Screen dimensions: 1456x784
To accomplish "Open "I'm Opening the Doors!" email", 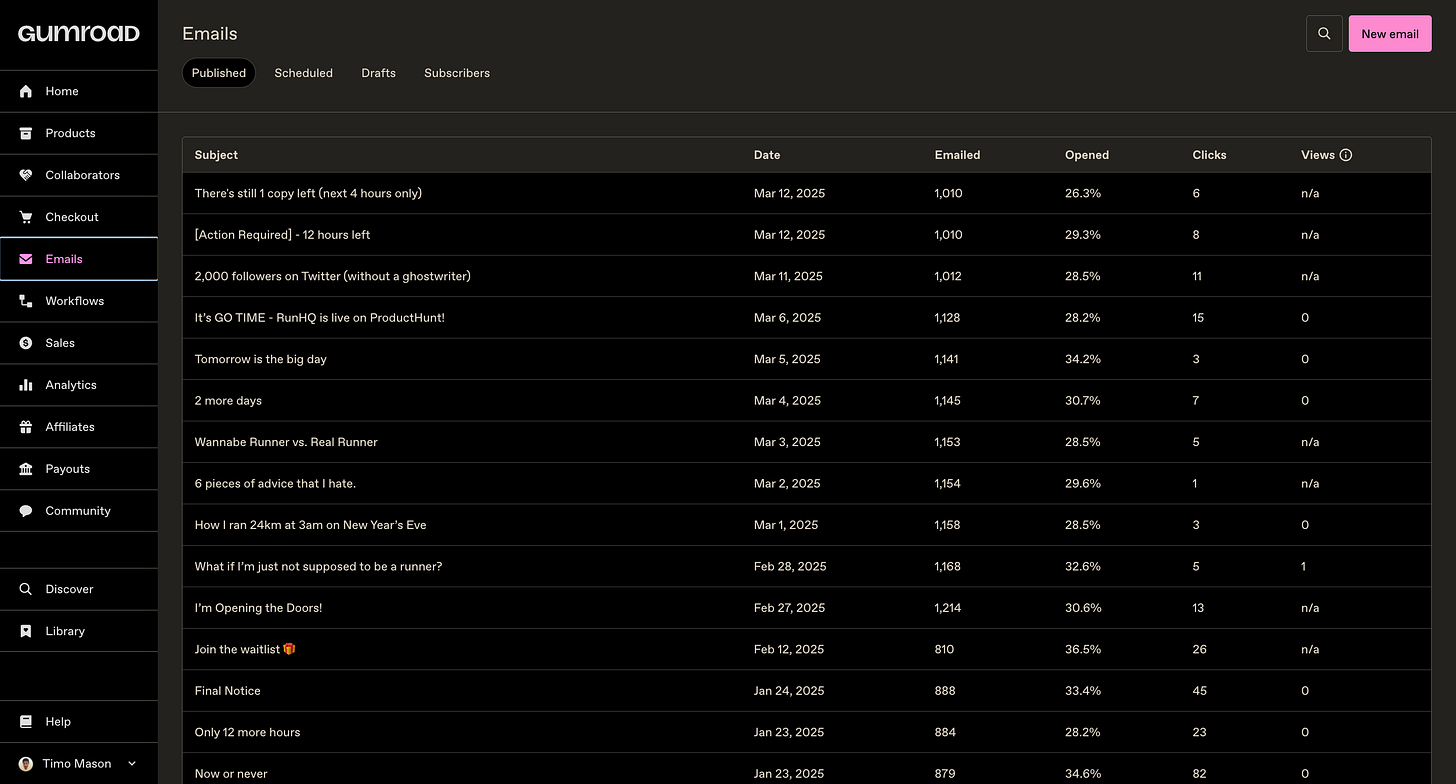I will [x=806, y=608].
